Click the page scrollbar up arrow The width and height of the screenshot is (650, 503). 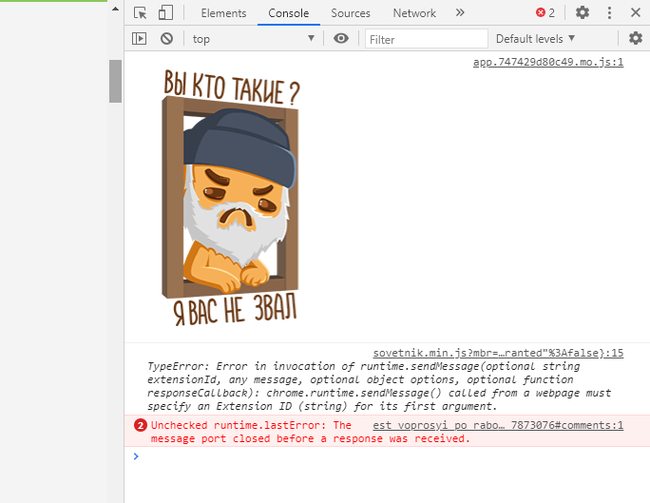tap(115, 9)
